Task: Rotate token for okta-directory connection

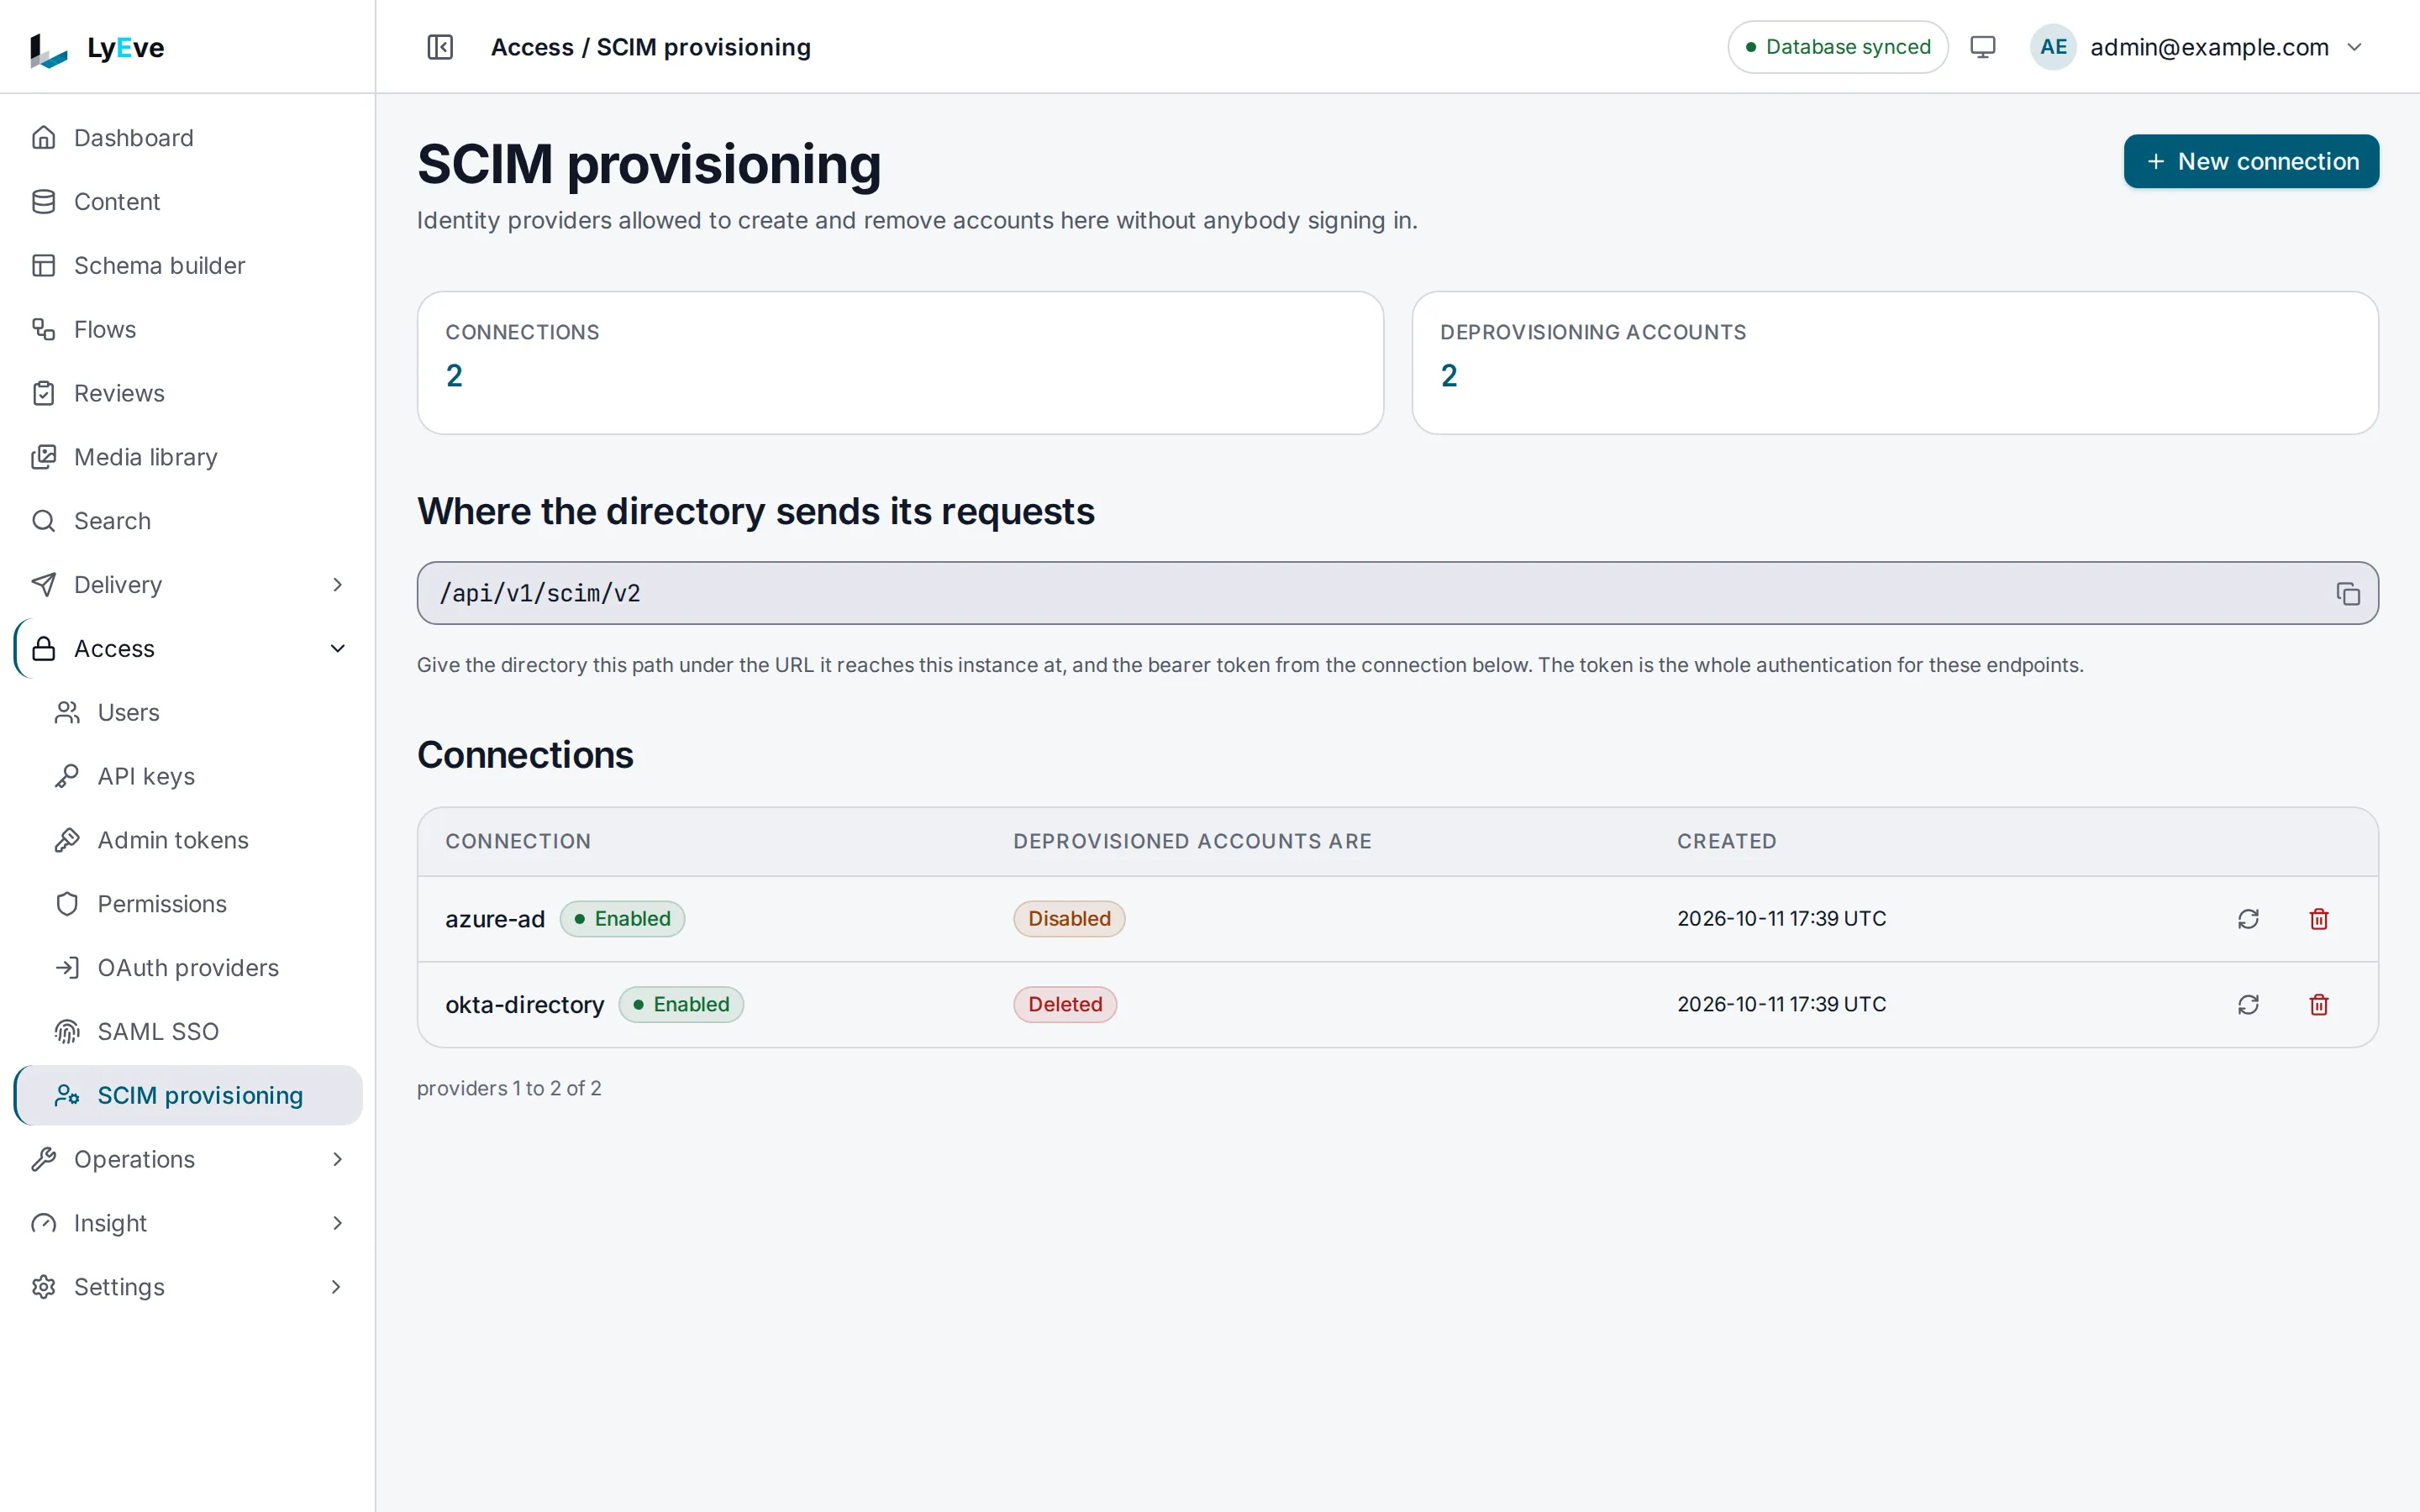Action: pyautogui.click(x=2248, y=1004)
